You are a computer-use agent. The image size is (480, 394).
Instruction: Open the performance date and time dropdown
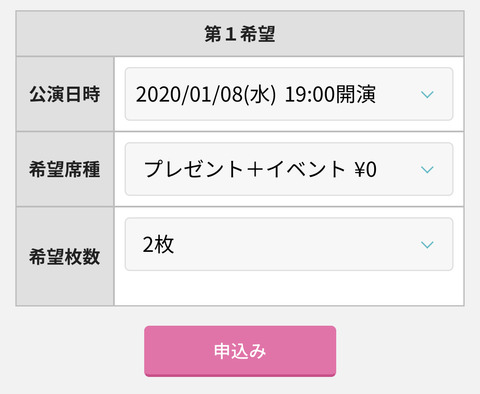[x=289, y=94]
